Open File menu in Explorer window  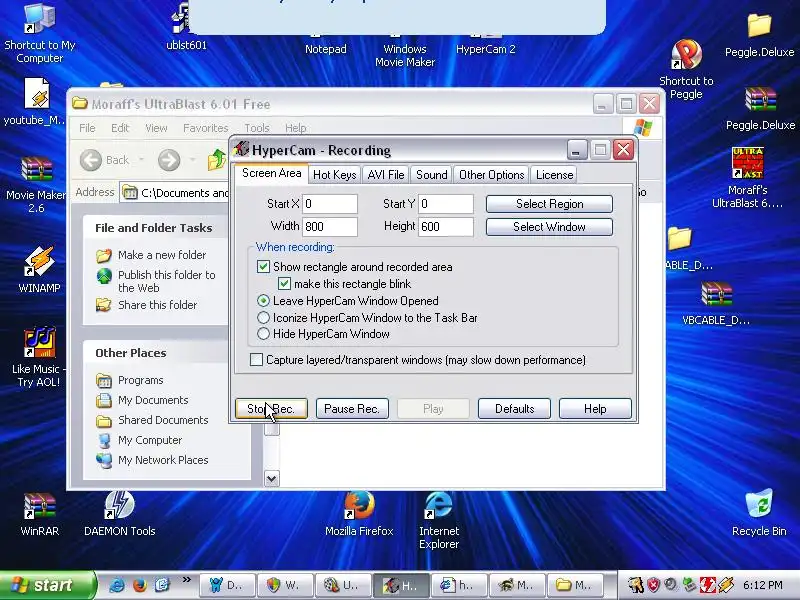[x=87, y=128]
